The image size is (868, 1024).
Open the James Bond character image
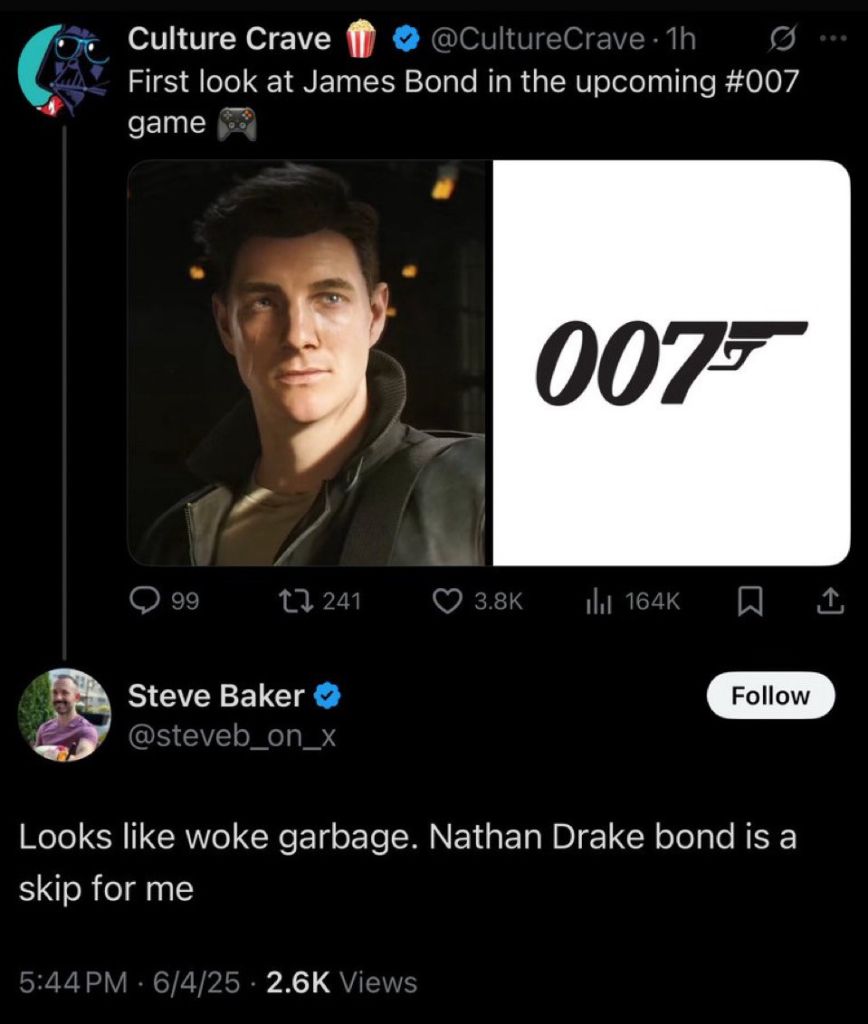307,363
